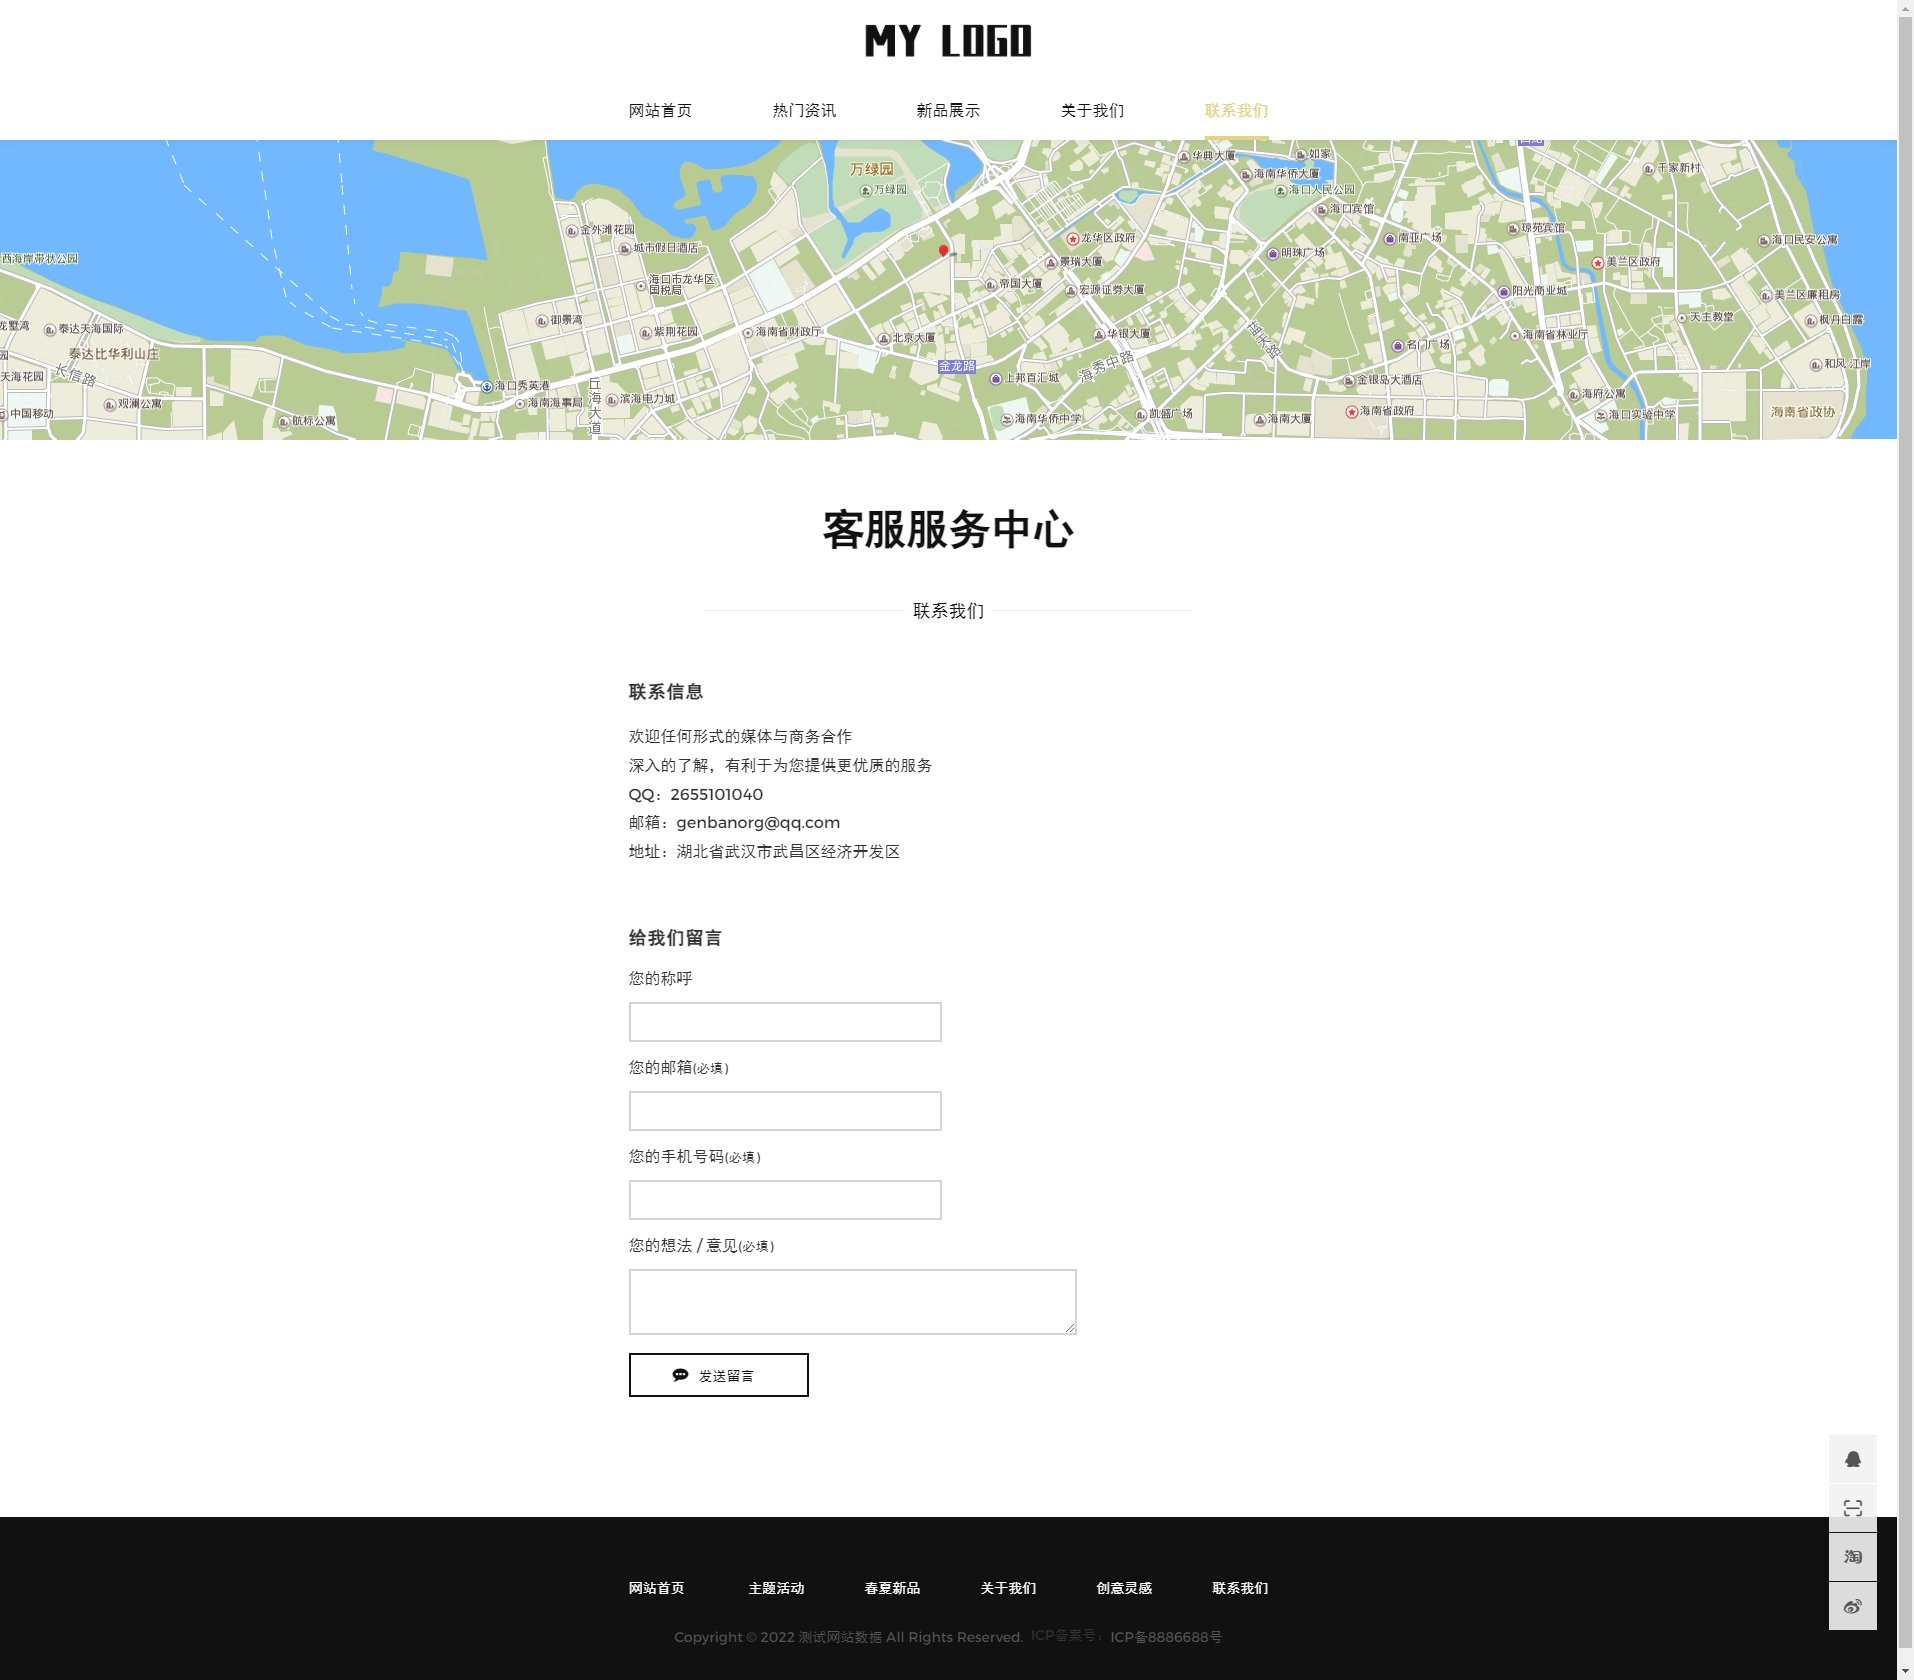Click 主题活动 in the footer
1914x1680 pixels.
(778, 1588)
